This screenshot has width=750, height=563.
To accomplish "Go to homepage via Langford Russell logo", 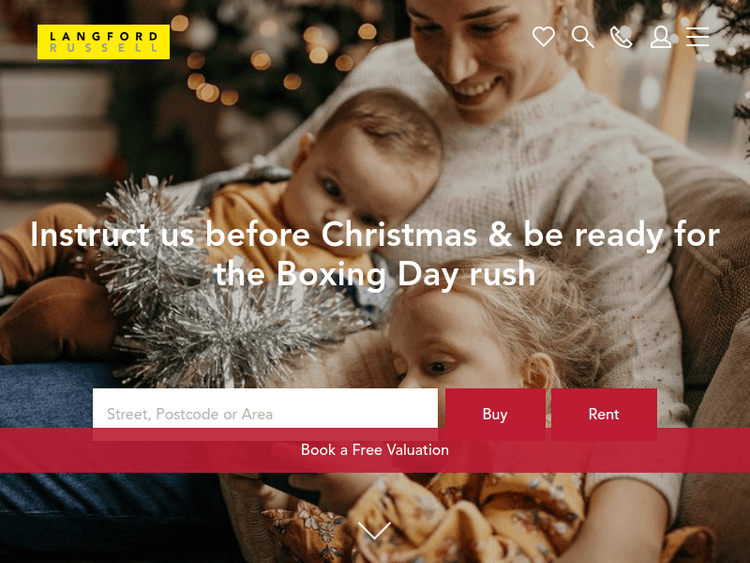I will 103,42.
